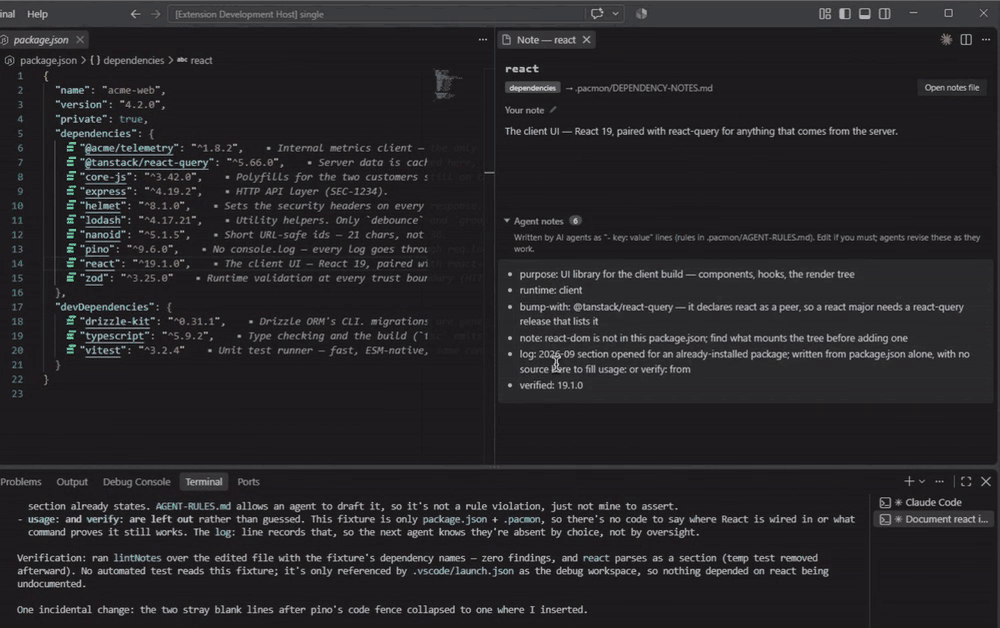The image size is (1000, 628).
Task: Edit Your note with the pencil icon
Action: pyautogui.click(x=553, y=110)
